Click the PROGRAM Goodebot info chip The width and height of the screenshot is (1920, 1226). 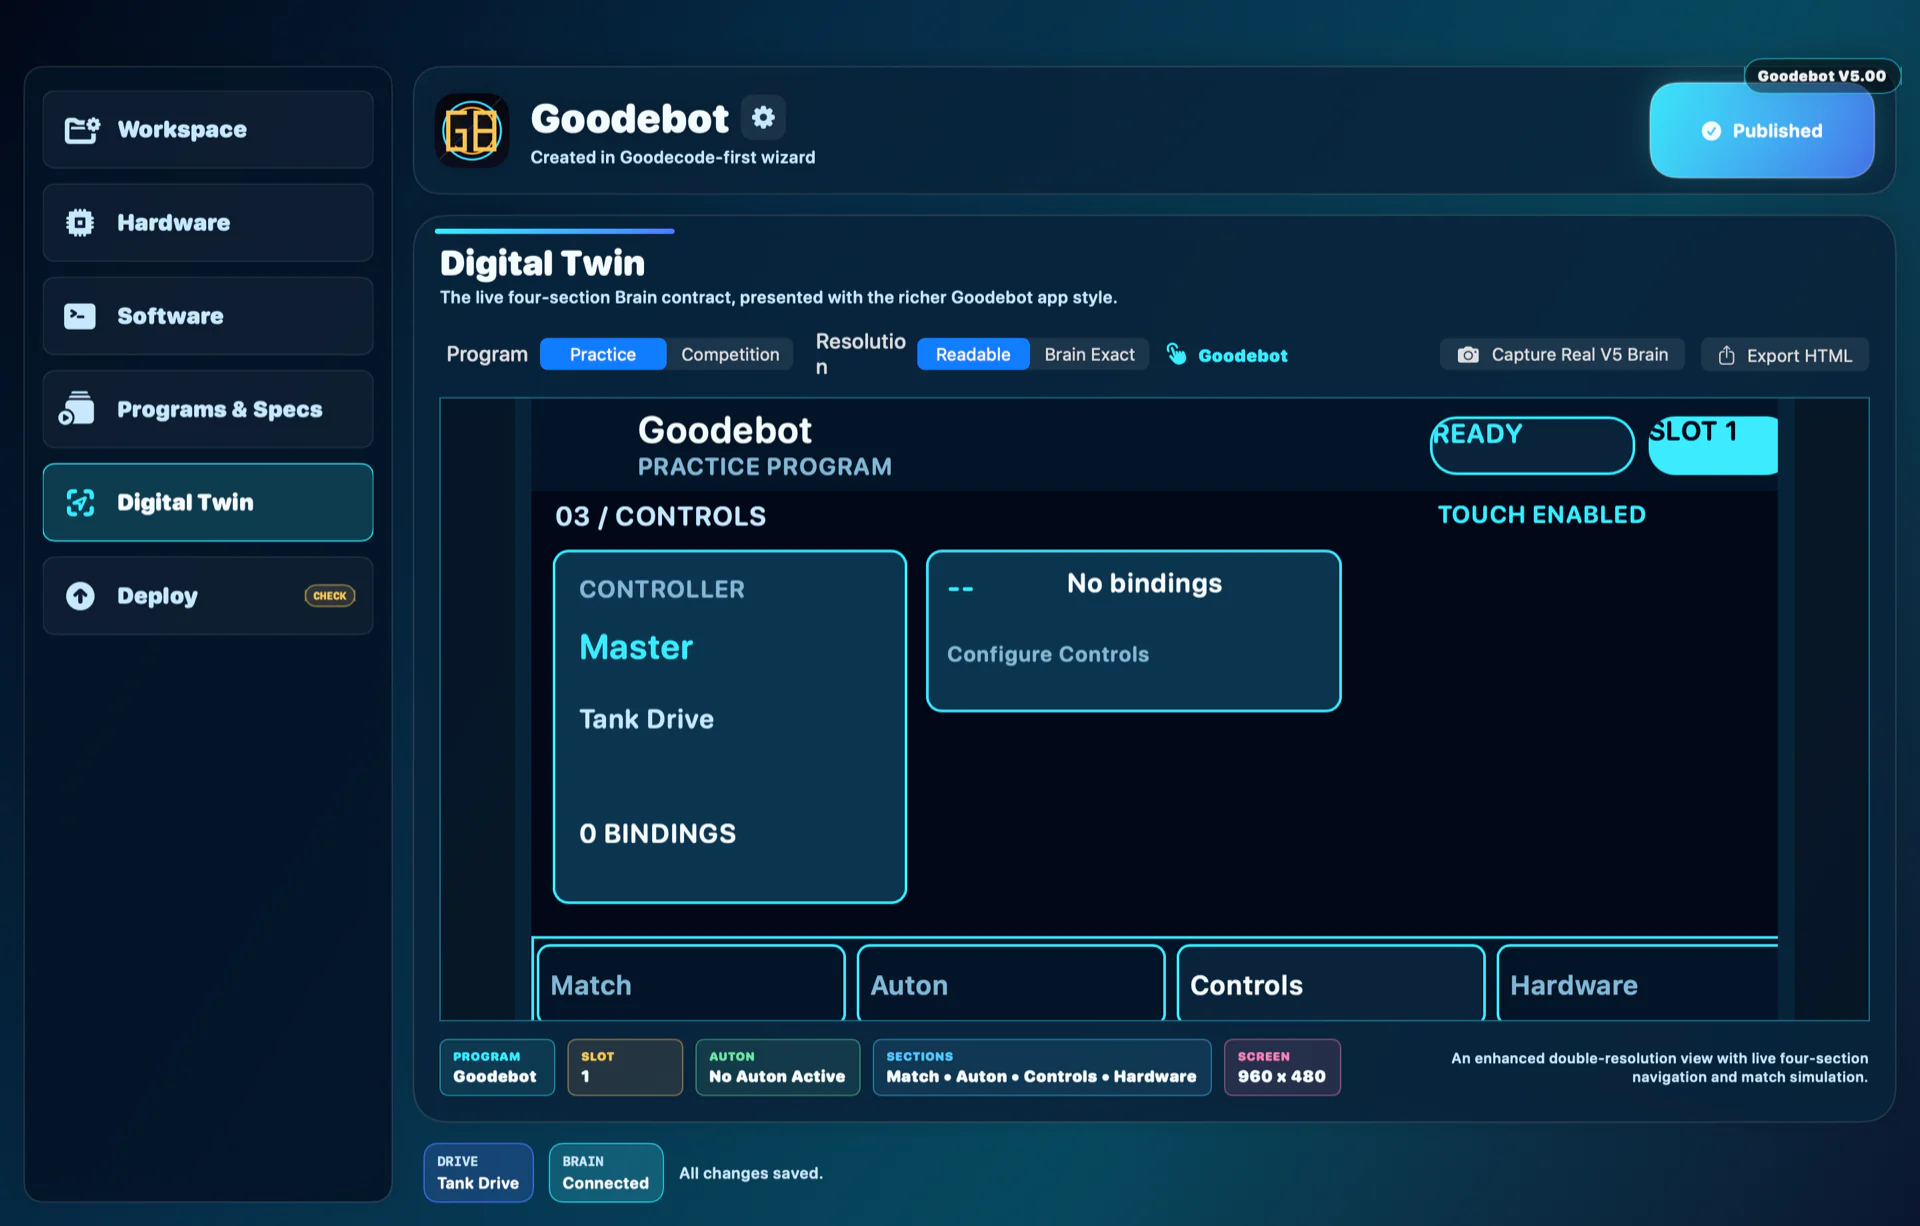pyautogui.click(x=497, y=1067)
